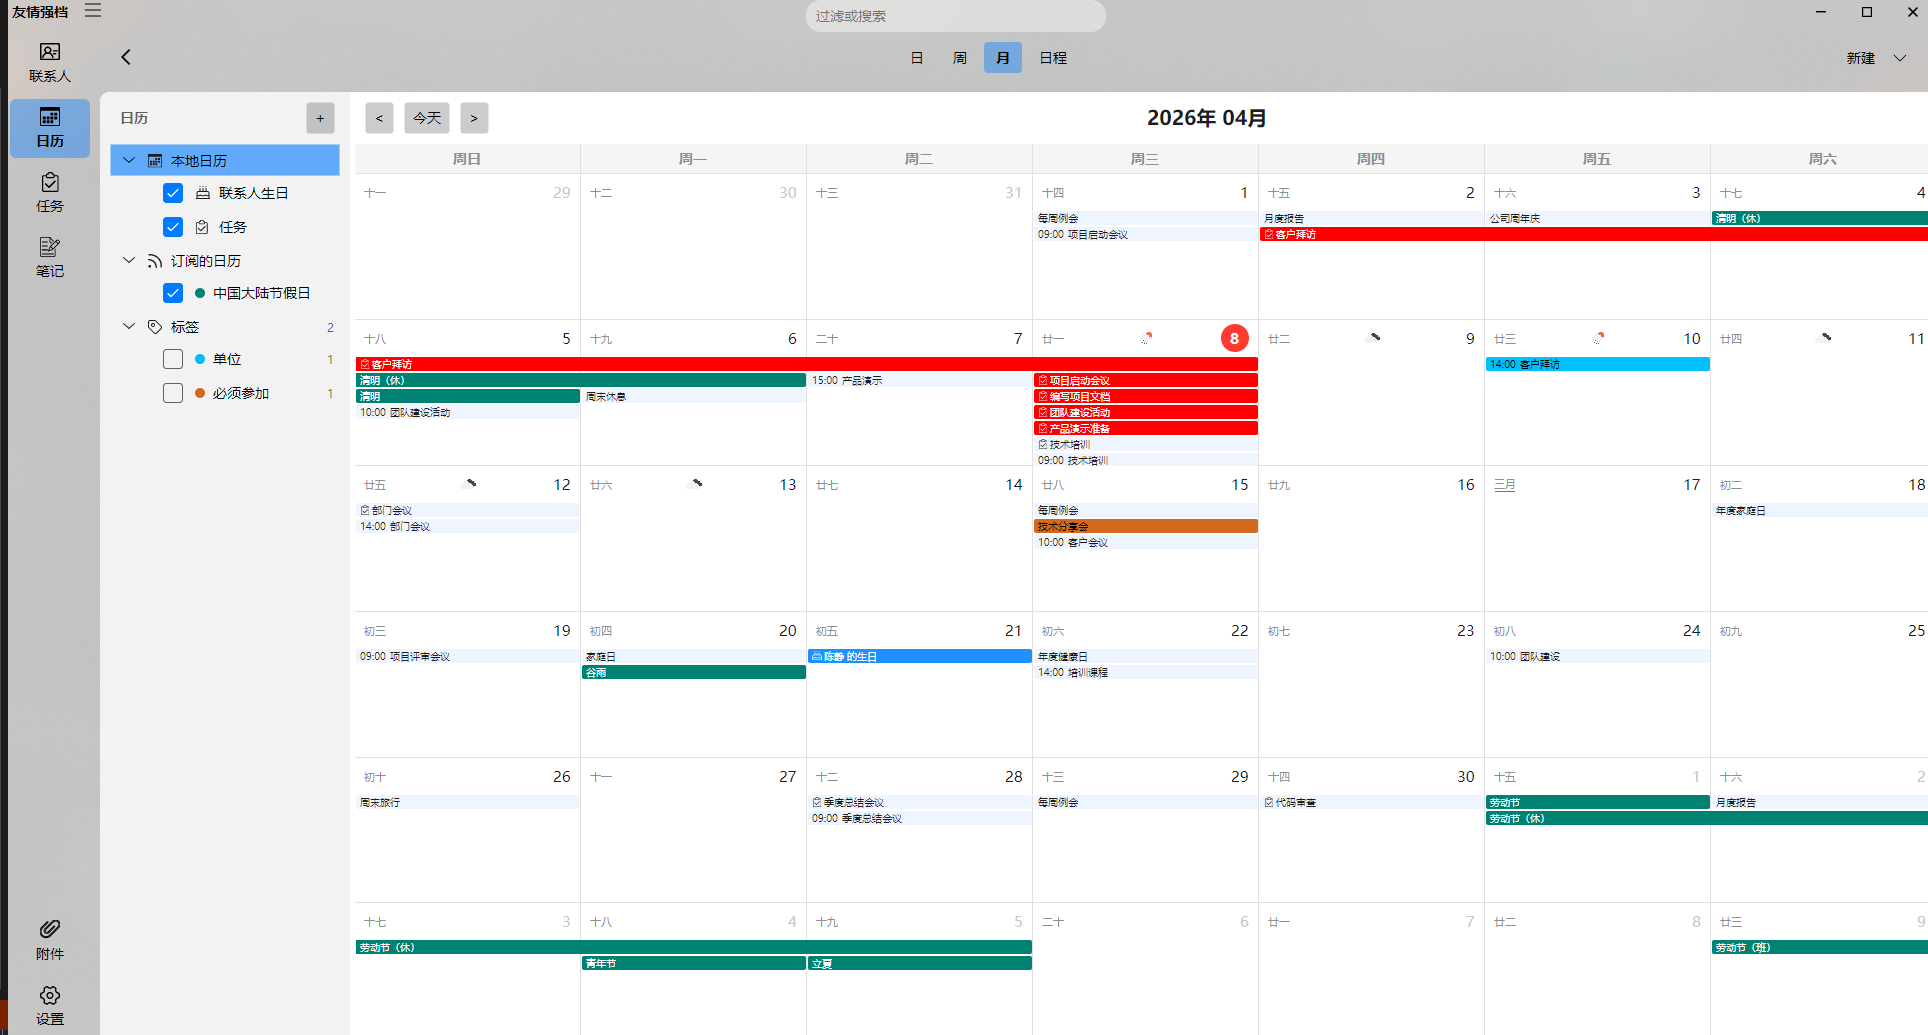The image size is (1928, 1035).
Task: Click the 过滤或搜索 search field
Action: pos(955,16)
